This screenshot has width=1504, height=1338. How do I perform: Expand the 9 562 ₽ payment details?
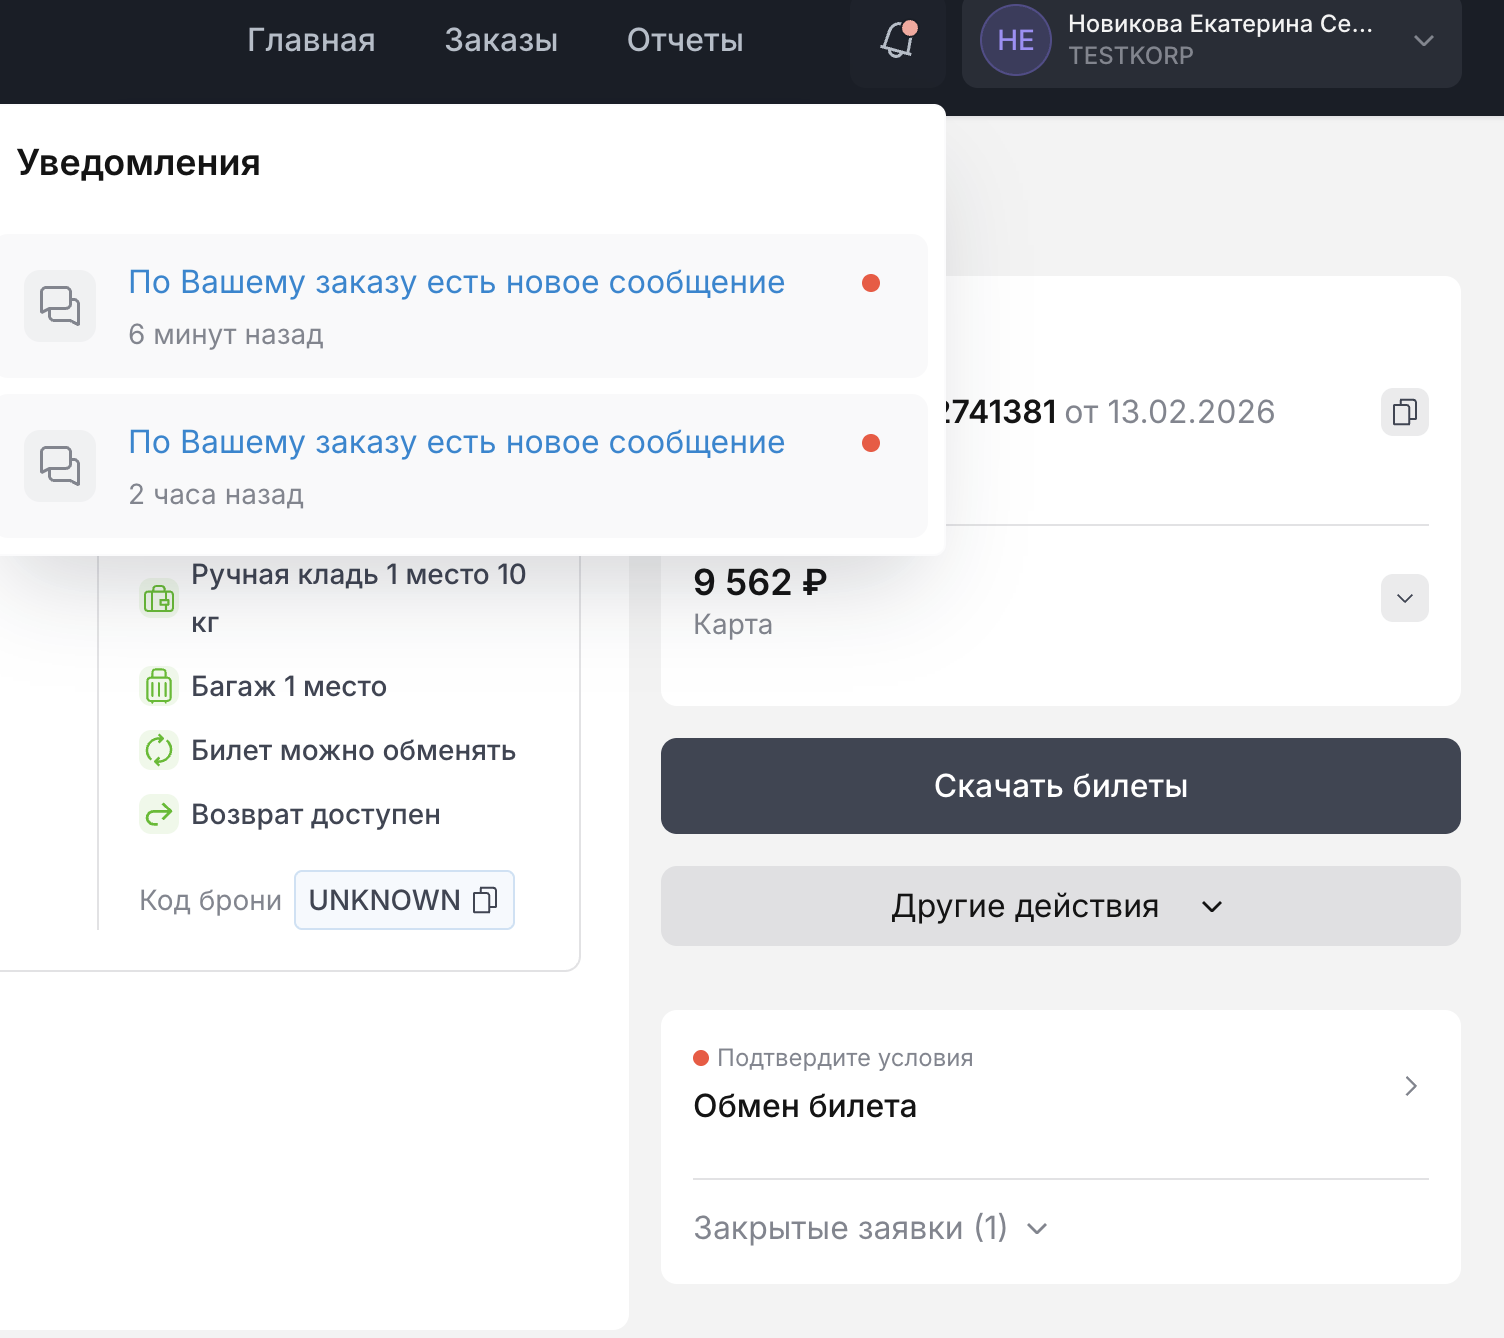[1404, 598]
